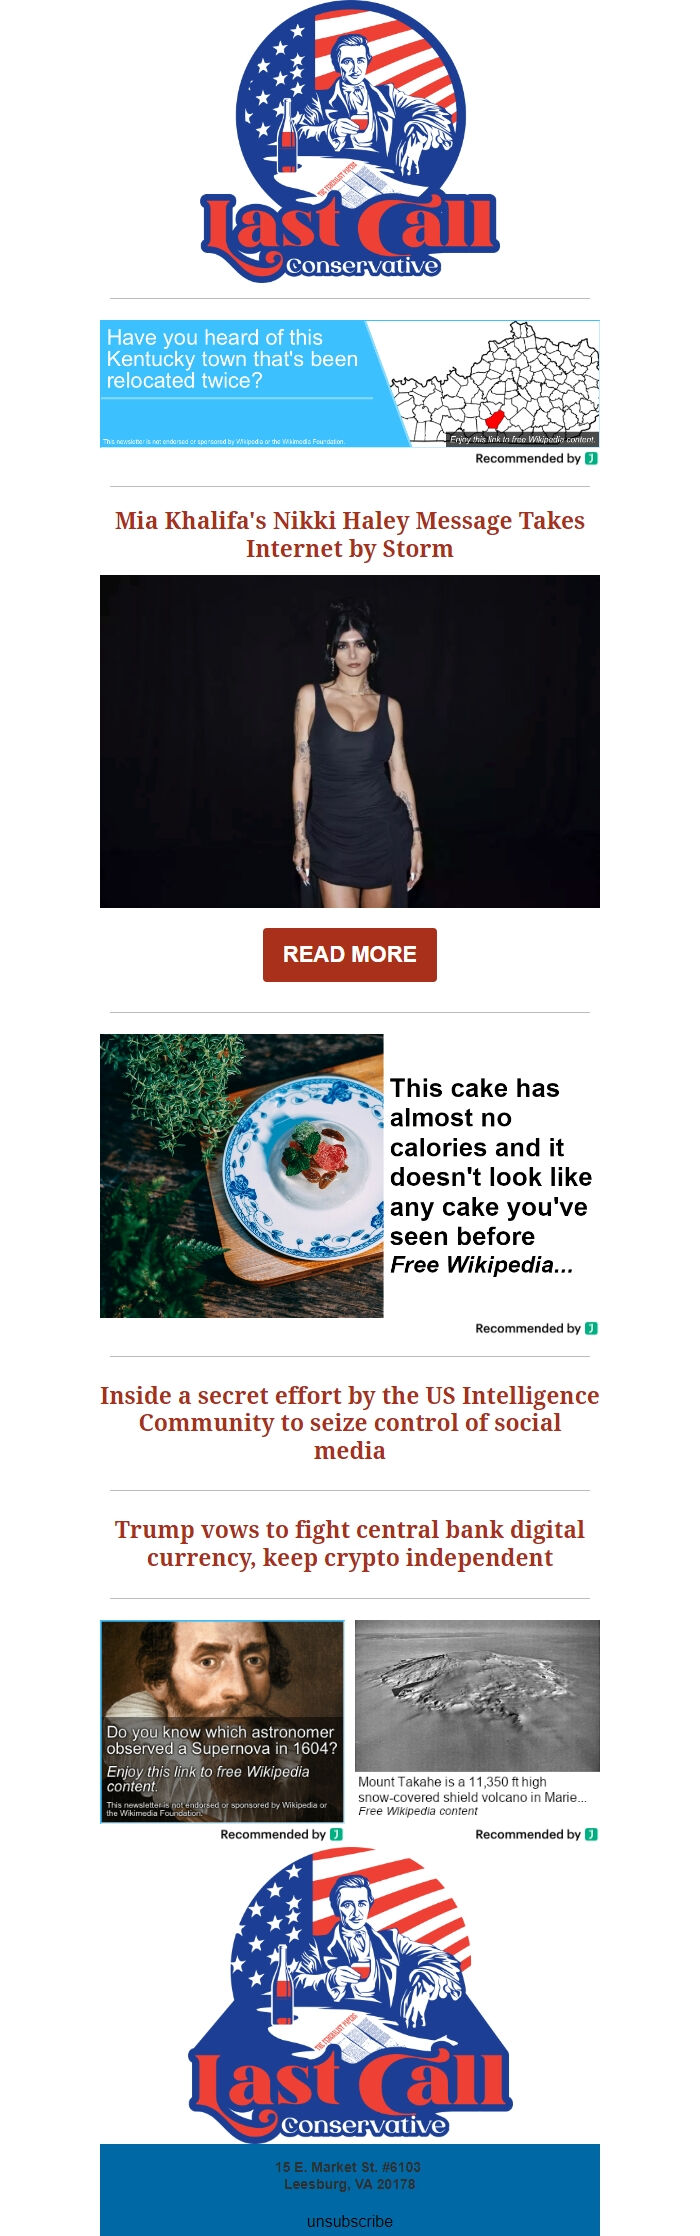This screenshot has width=700, height=2236.
Task: Click the woman in black dress photo
Action: pos(350,741)
